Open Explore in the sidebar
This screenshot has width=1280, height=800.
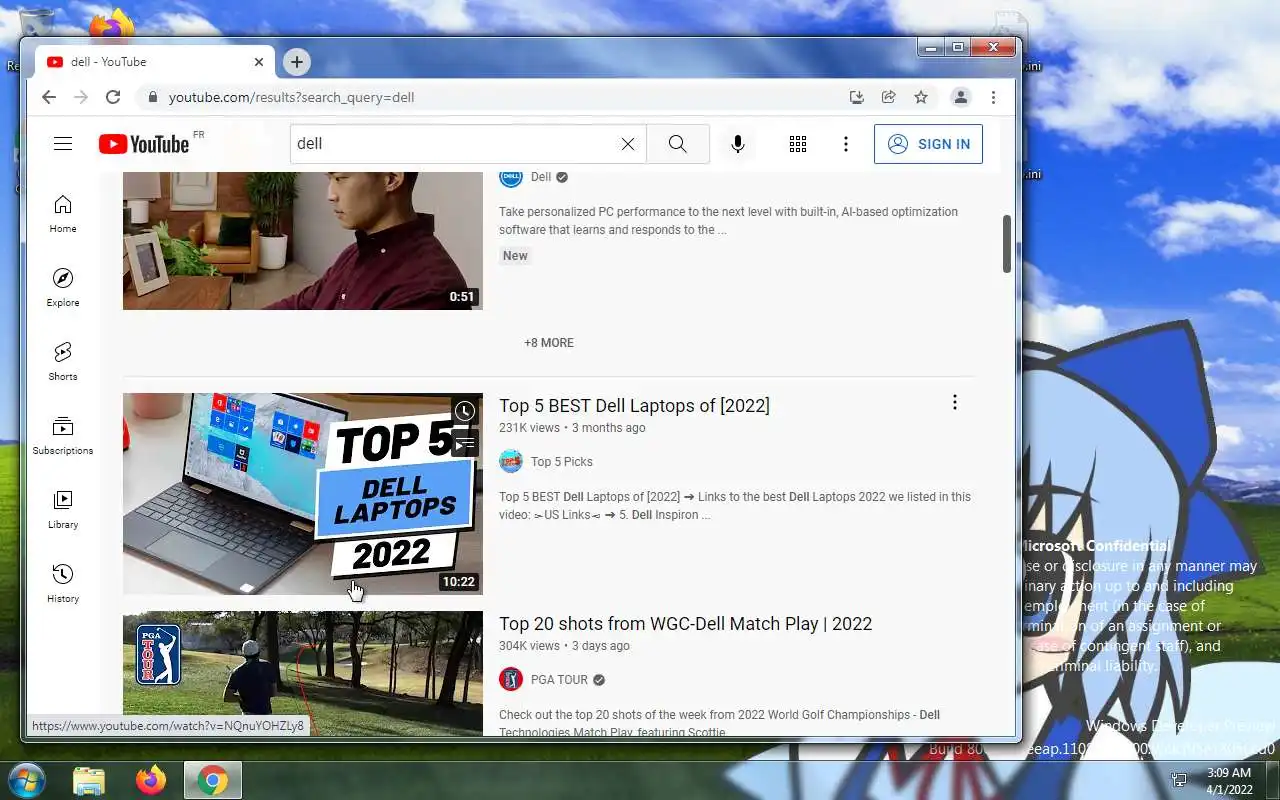click(63, 287)
